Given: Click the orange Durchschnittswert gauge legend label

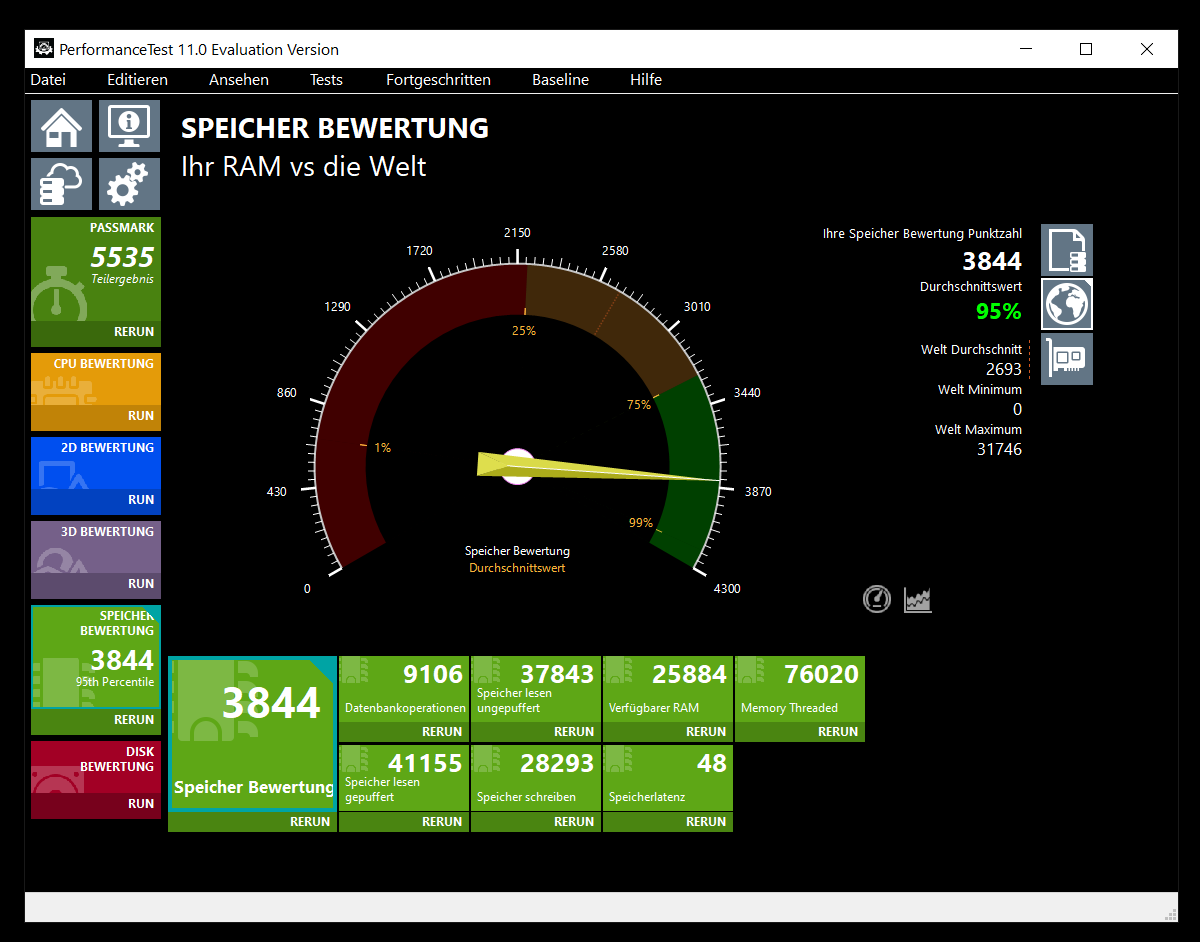Looking at the screenshot, I should [517, 568].
